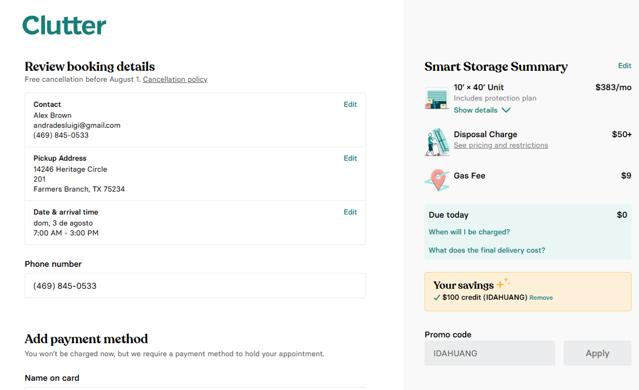Click the contact phone (469) 845-0533 under Alex Brown

(x=61, y=135)
